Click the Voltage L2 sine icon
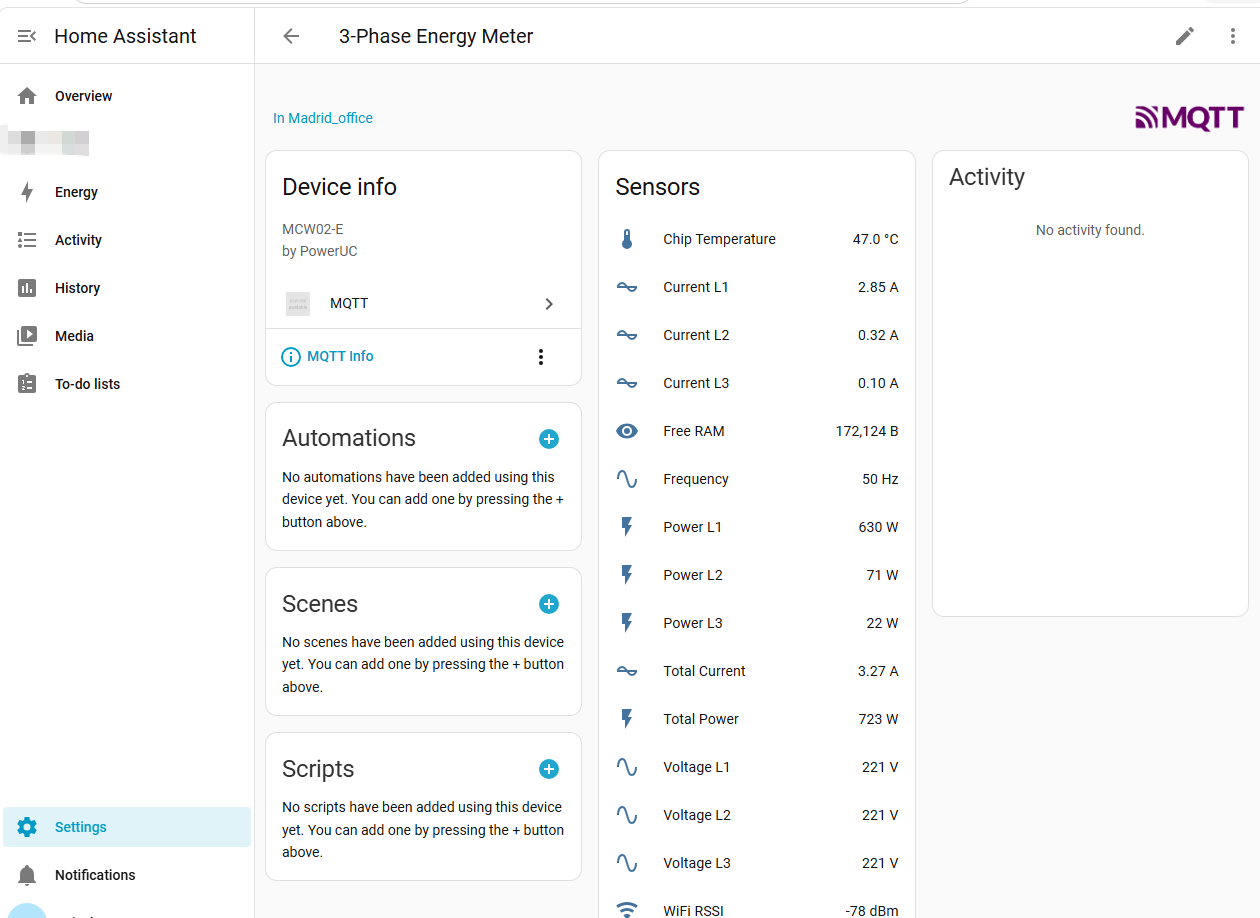This screenshot has width=1260, height=918. [627, 815]
